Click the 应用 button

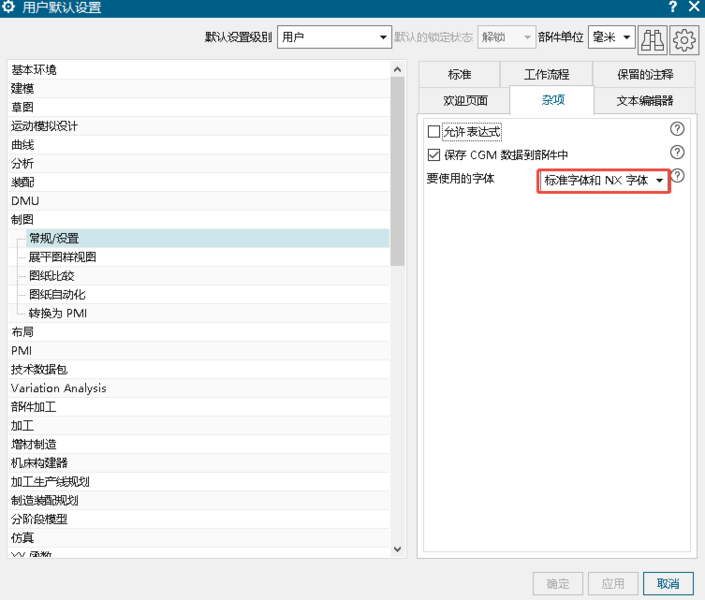click(x=613, y=584)
